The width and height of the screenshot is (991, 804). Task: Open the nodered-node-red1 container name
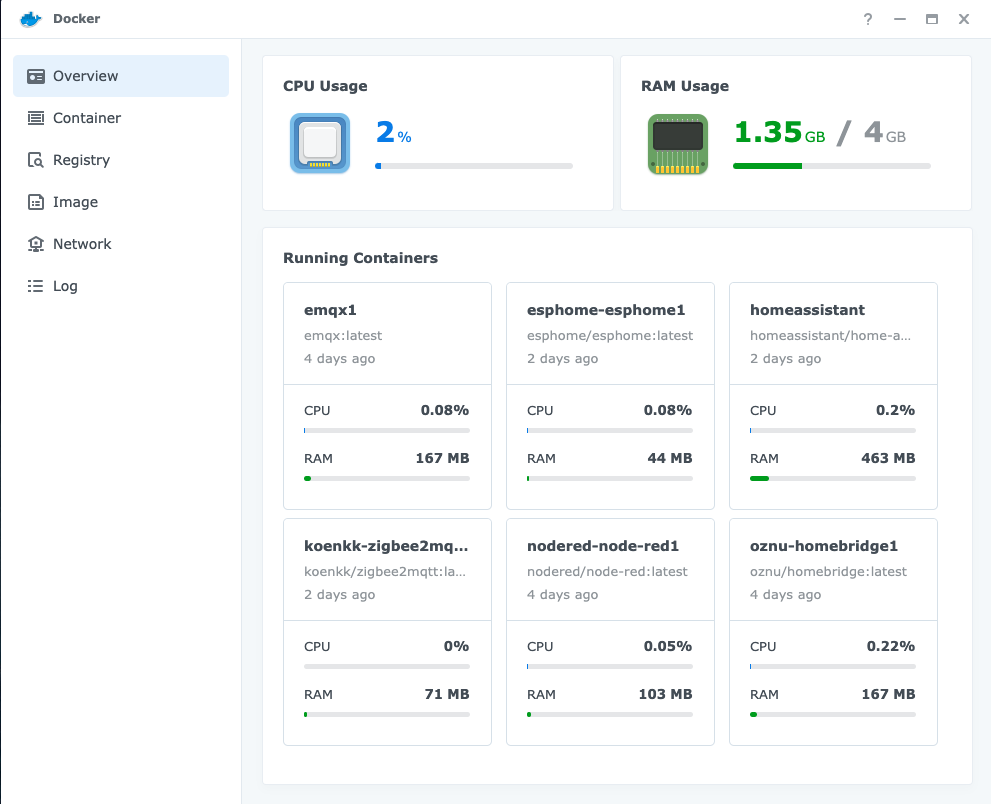[603, 546]
